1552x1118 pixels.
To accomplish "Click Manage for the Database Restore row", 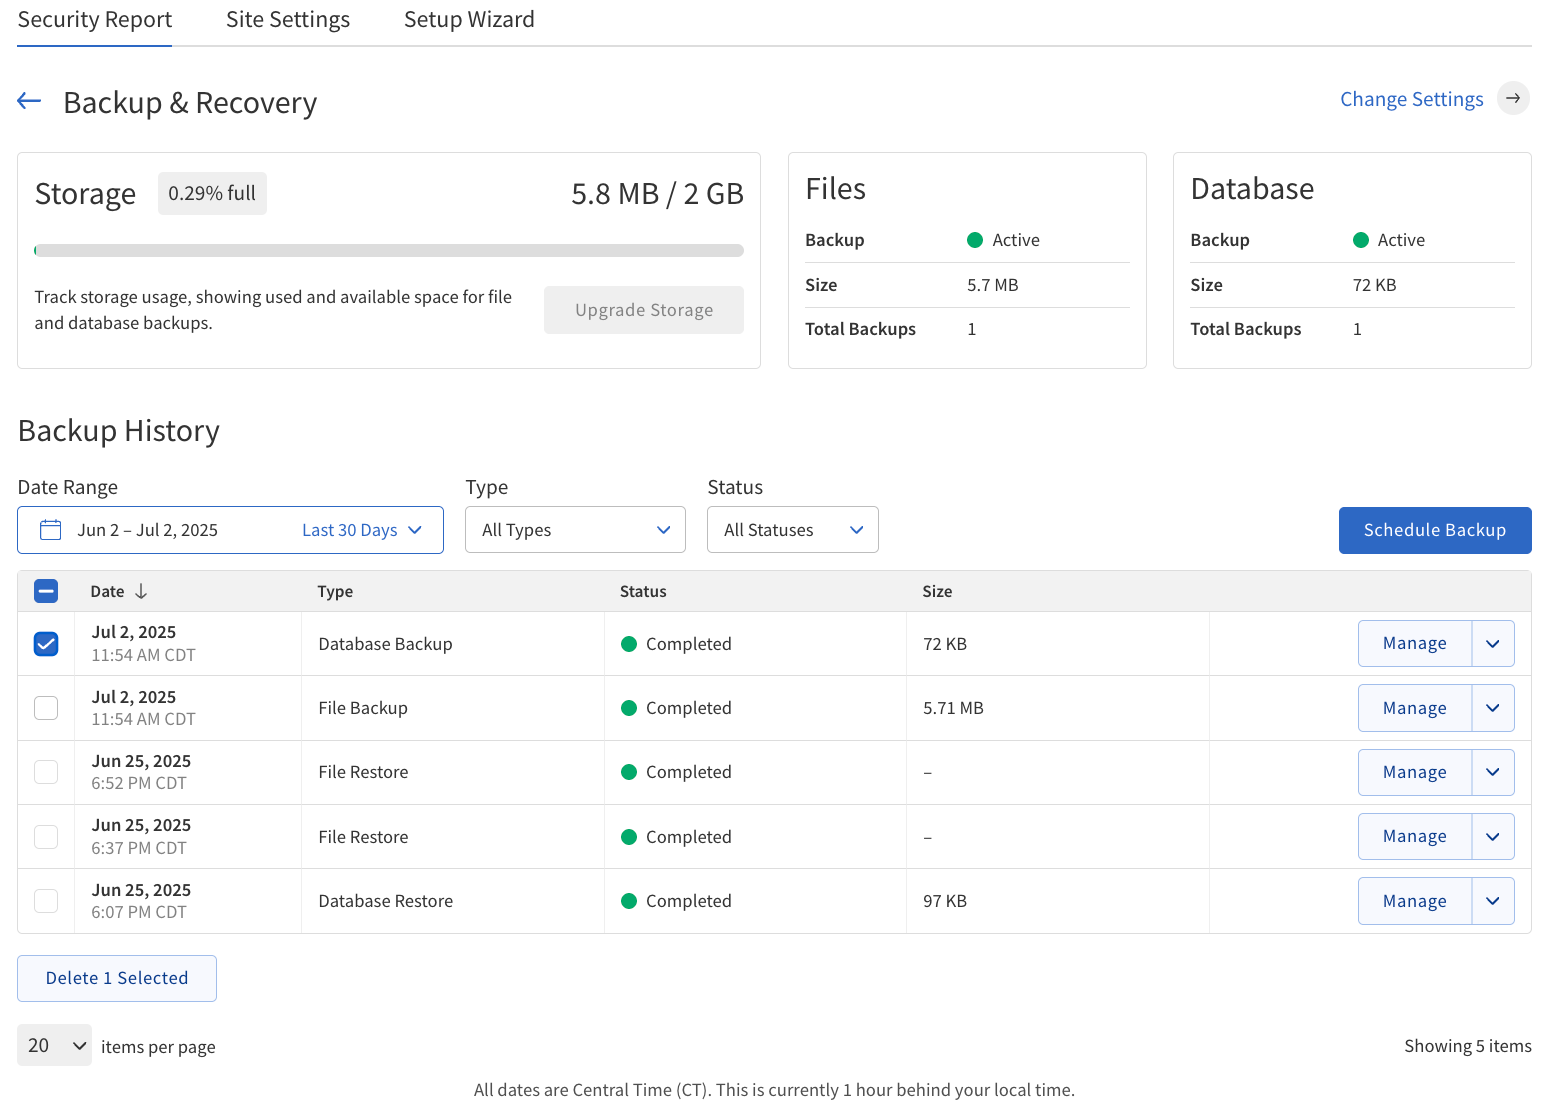I will pyautogui.click(x=1414, y=901).
